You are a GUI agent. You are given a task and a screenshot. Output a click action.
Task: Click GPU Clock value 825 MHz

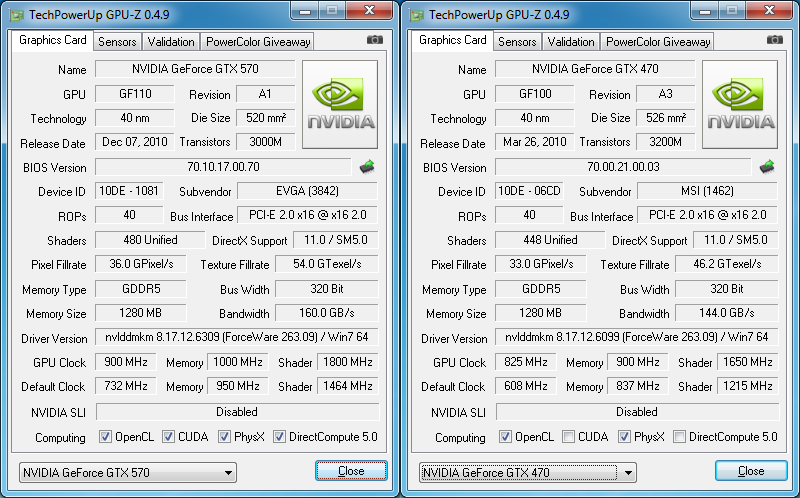(526, 362)
